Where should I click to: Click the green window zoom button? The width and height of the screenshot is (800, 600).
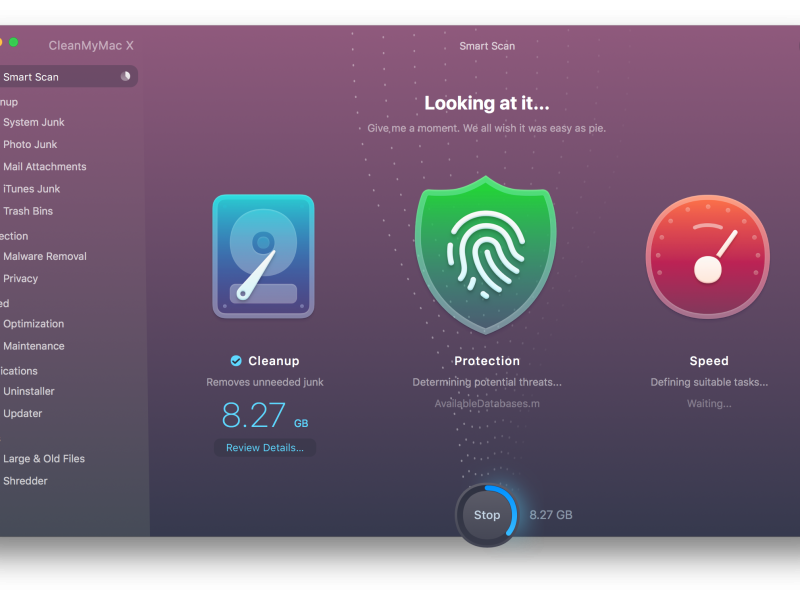pos(14,42)
